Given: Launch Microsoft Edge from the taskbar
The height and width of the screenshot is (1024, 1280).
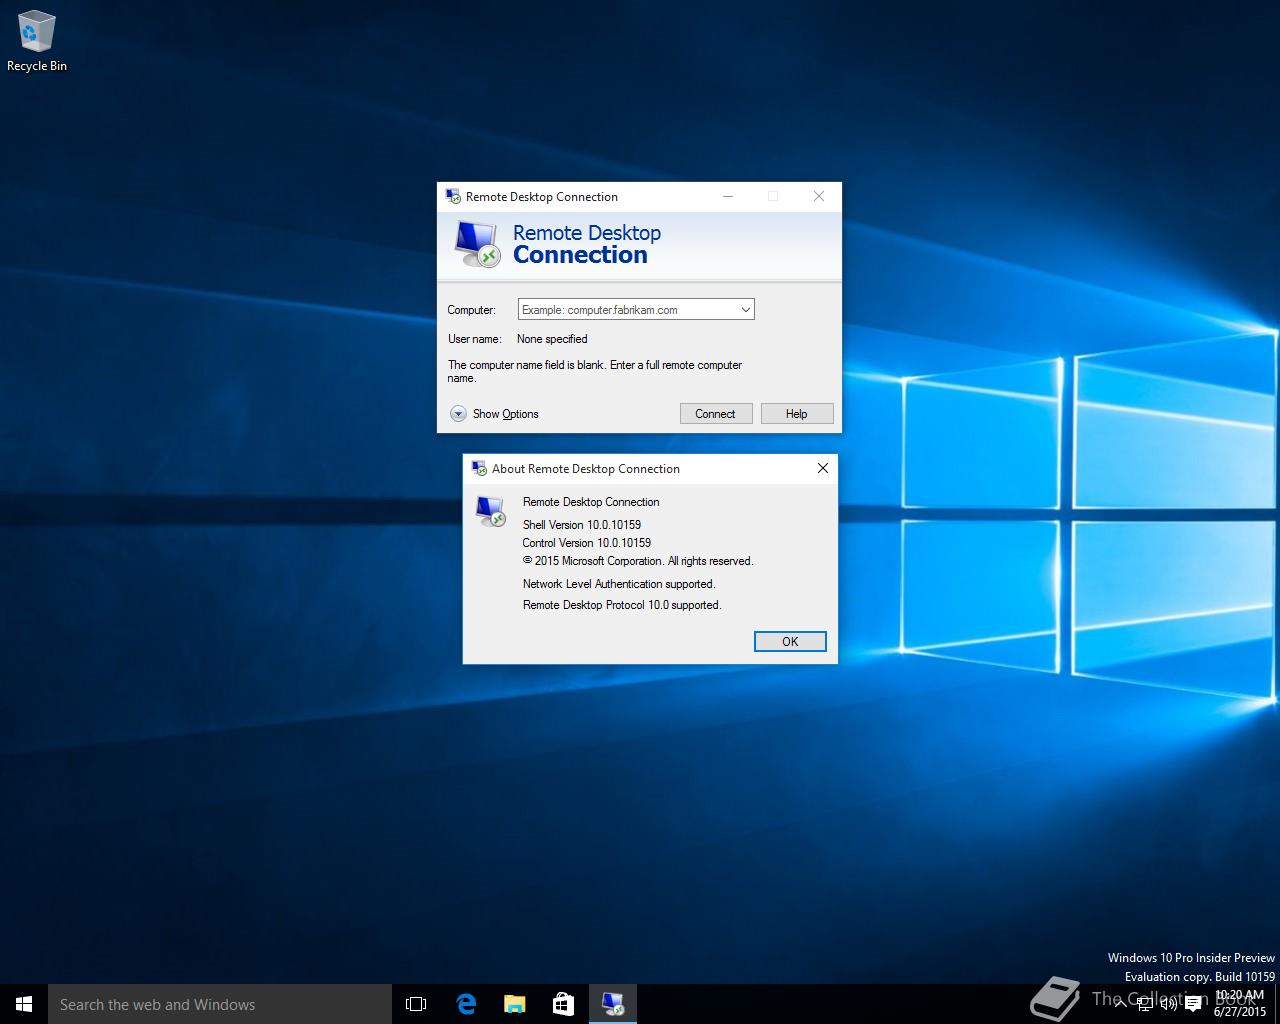Looking at the screenshot, I should (x=466, y=1004).
